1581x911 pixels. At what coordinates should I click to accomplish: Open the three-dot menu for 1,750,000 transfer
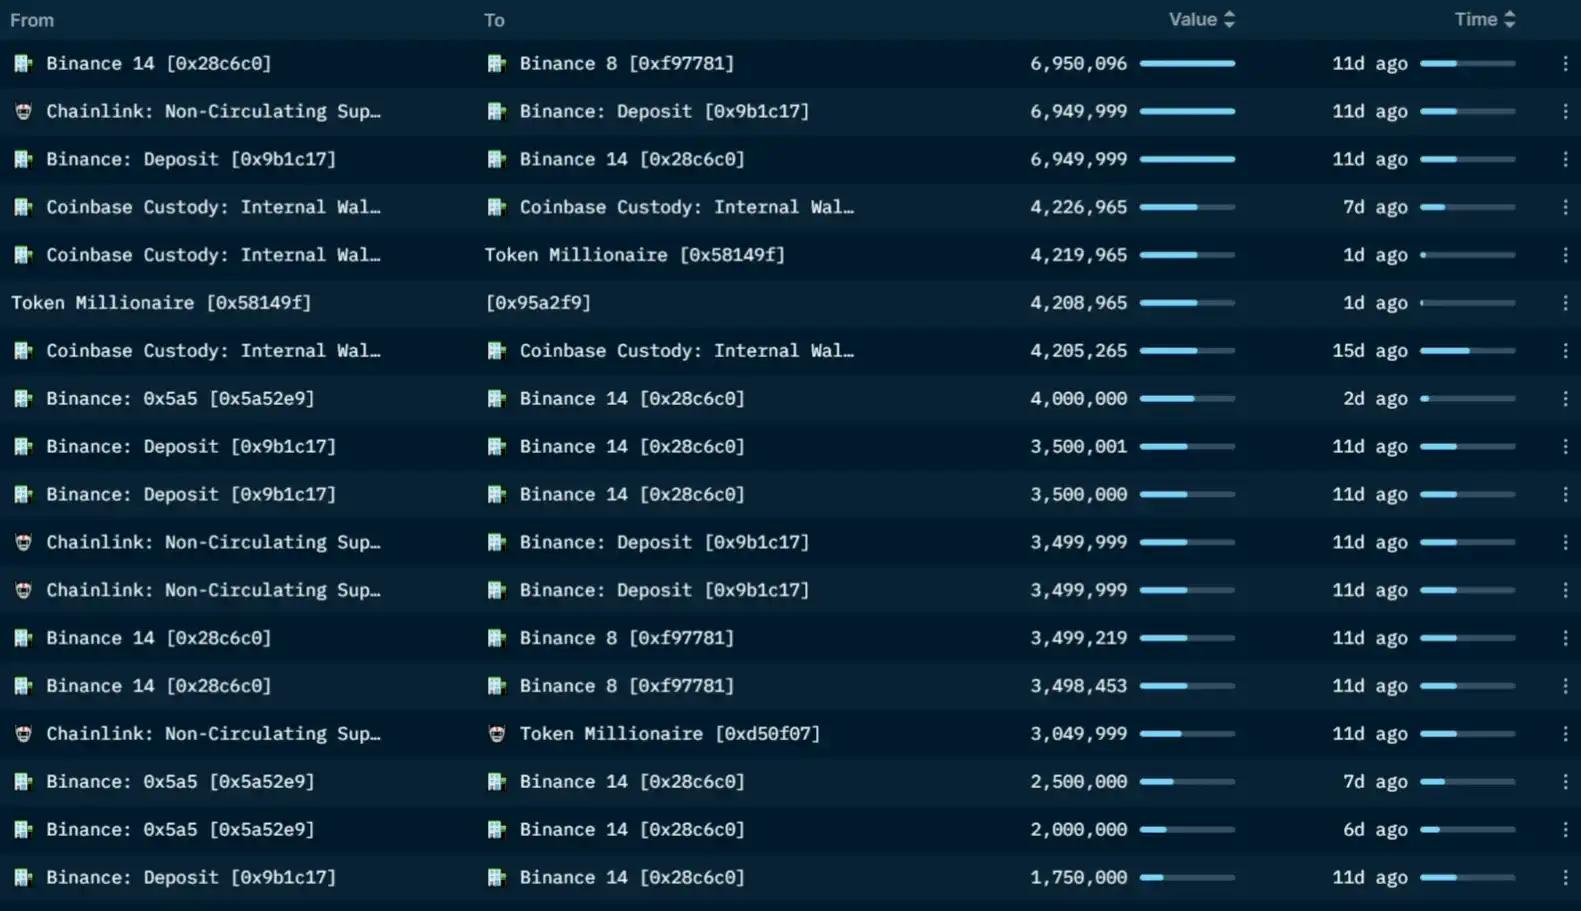click(1565, 878)
